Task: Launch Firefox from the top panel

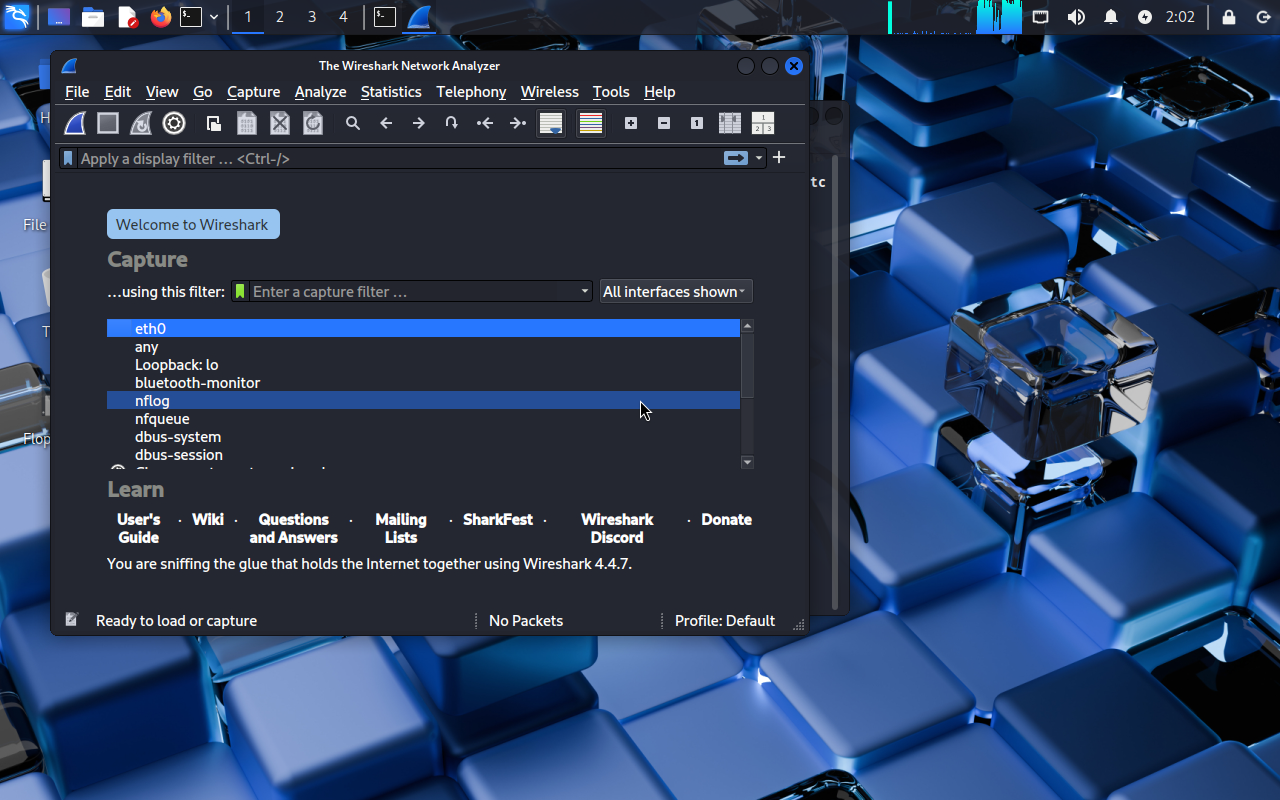Action: 160,17
